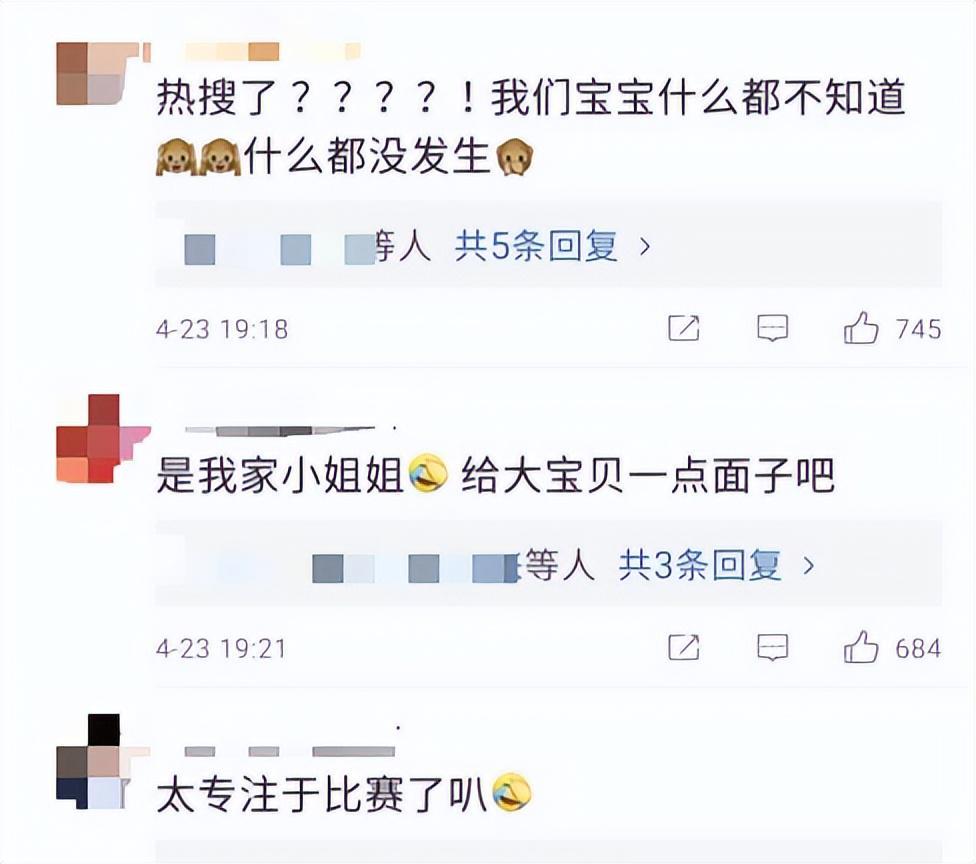Viewport: 976px width, 864px height.
Task: Like the comment with 684 likes
Action: point(861,647)
